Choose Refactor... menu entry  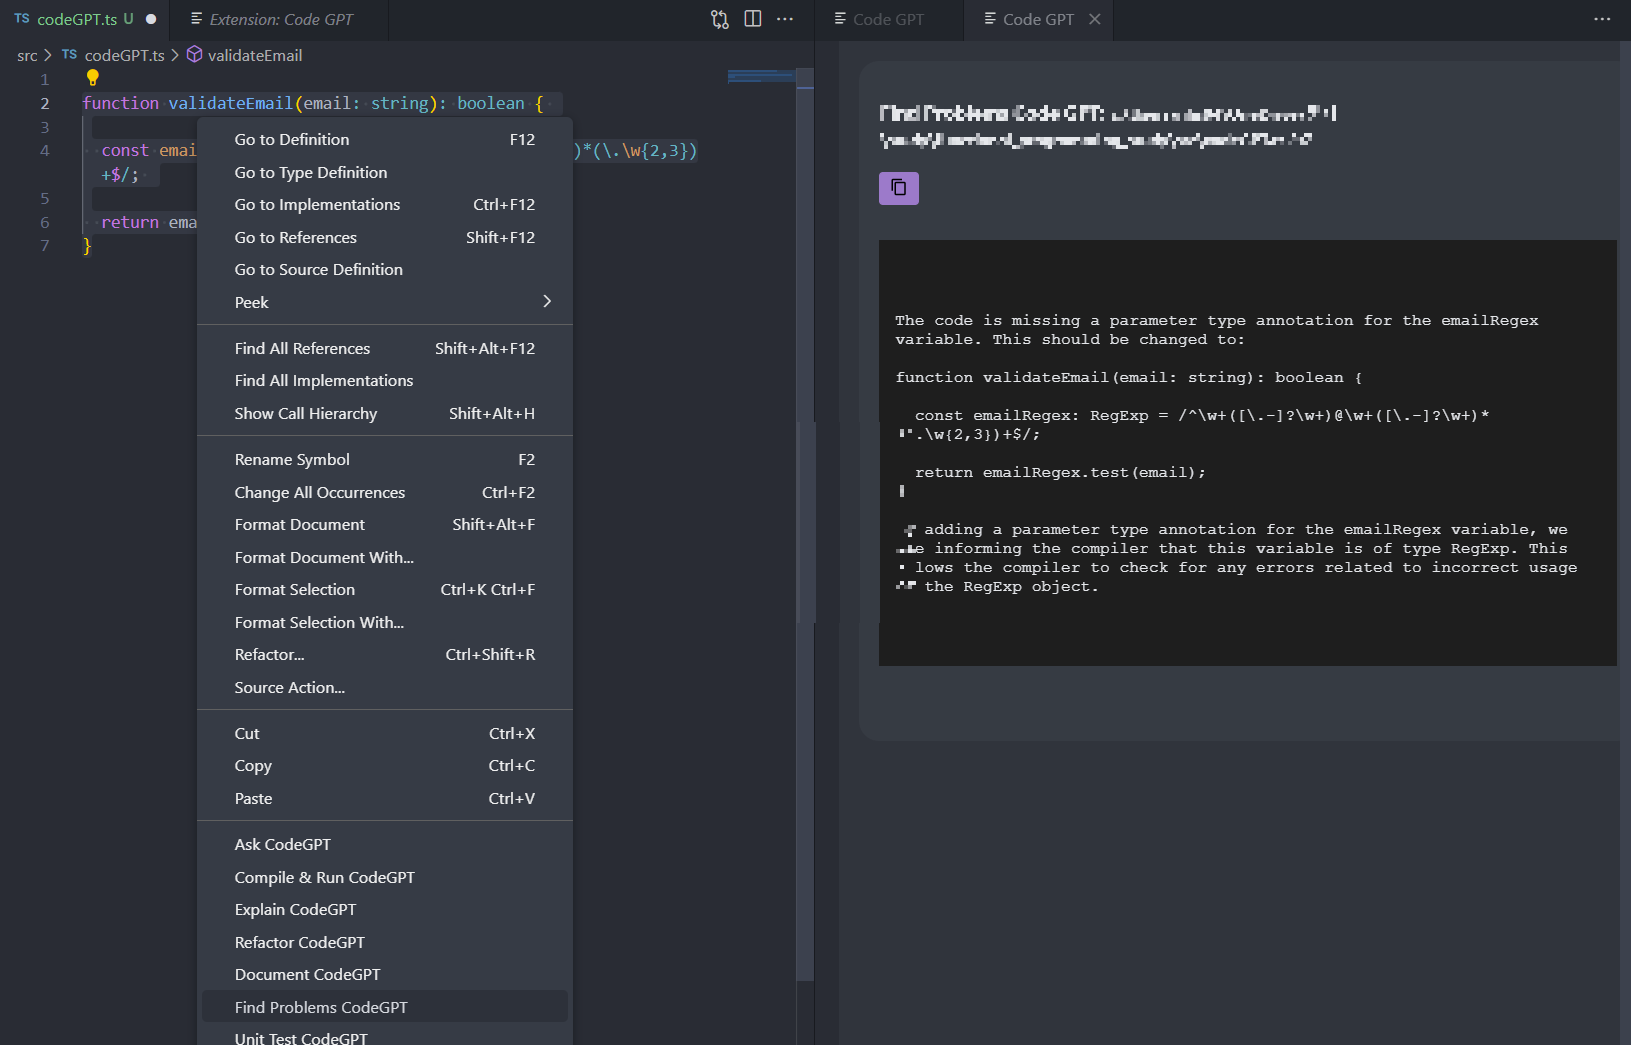point(385,655)
